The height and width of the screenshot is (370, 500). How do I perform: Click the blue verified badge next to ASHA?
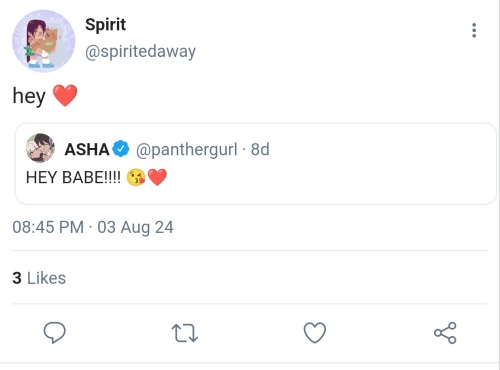click(x=121, y=149)
